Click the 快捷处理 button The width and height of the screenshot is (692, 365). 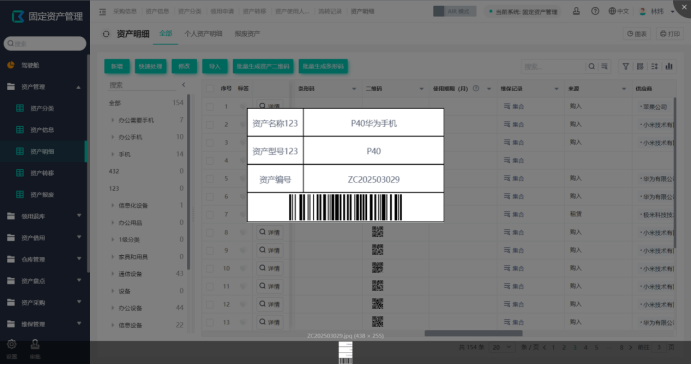[x=150, y=66]
